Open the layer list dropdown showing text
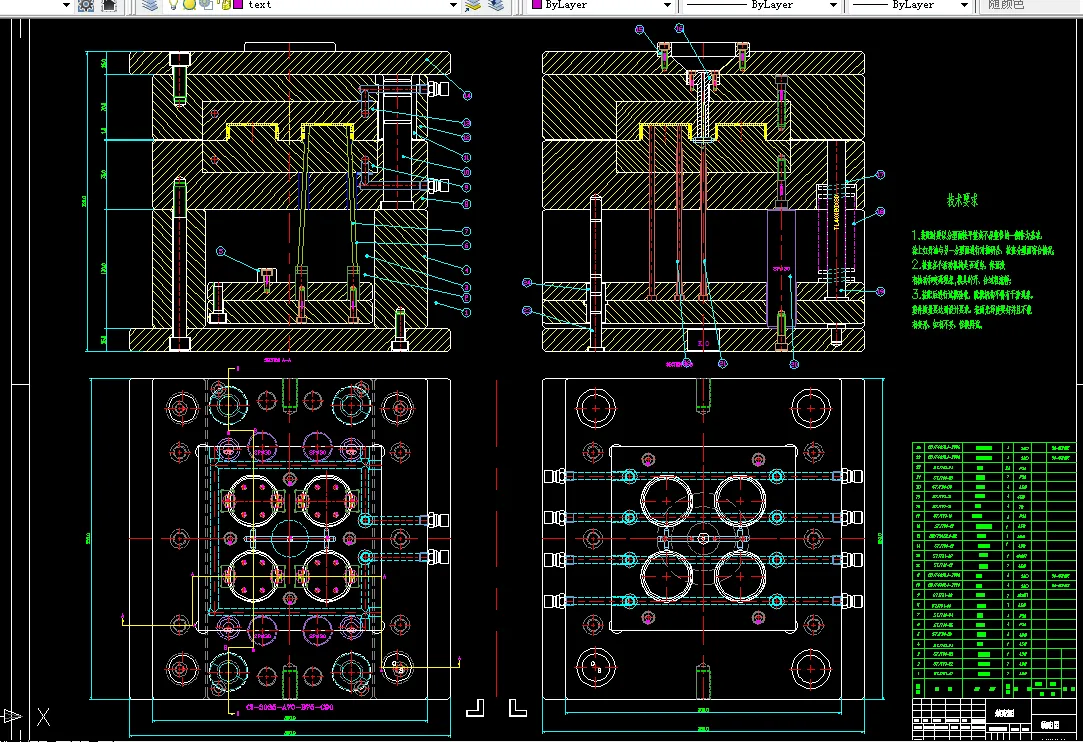1083x742 pixels. pyautogui.click(x=454, y=5)
